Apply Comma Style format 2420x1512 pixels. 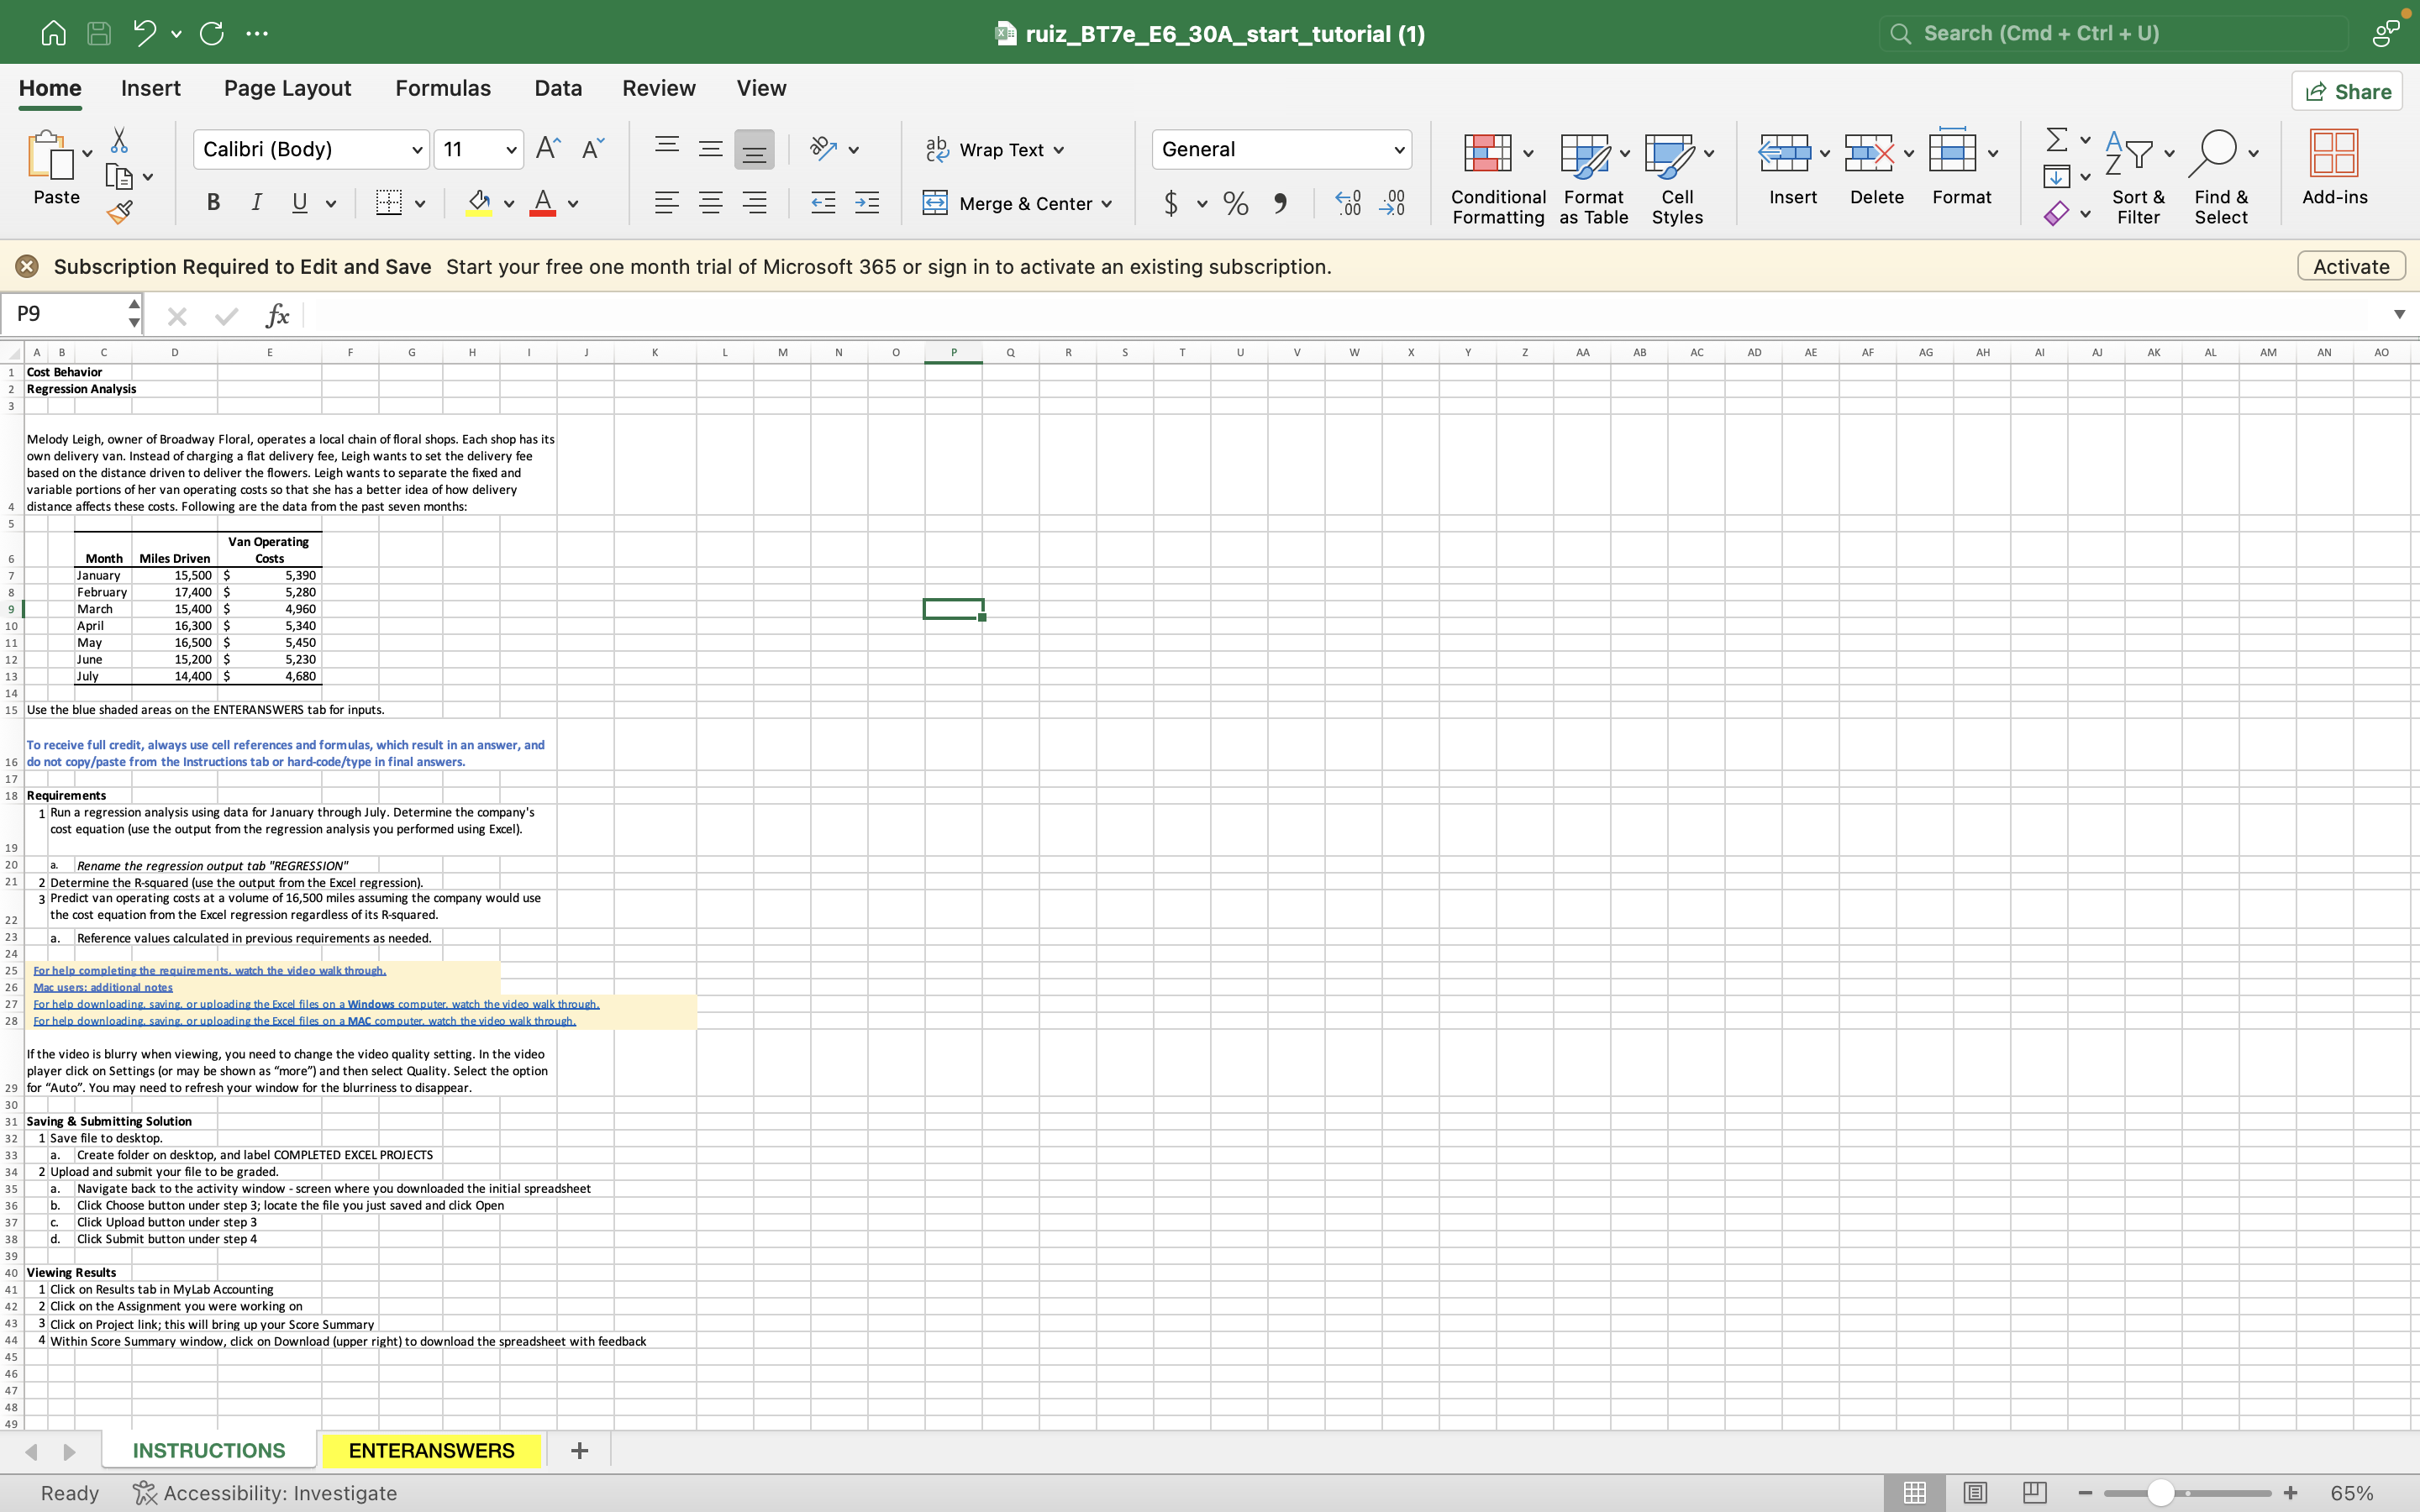pyautogui.click(x=1280, y=203)
